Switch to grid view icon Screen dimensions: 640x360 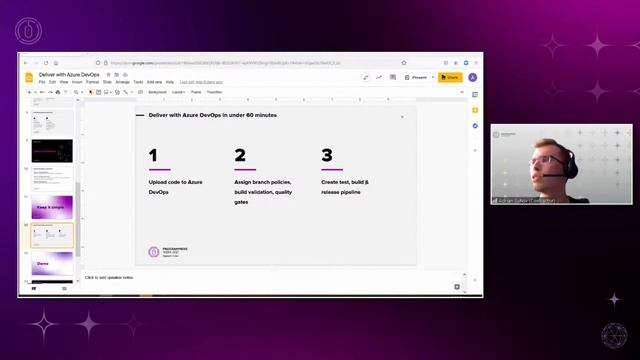(64, 289)
